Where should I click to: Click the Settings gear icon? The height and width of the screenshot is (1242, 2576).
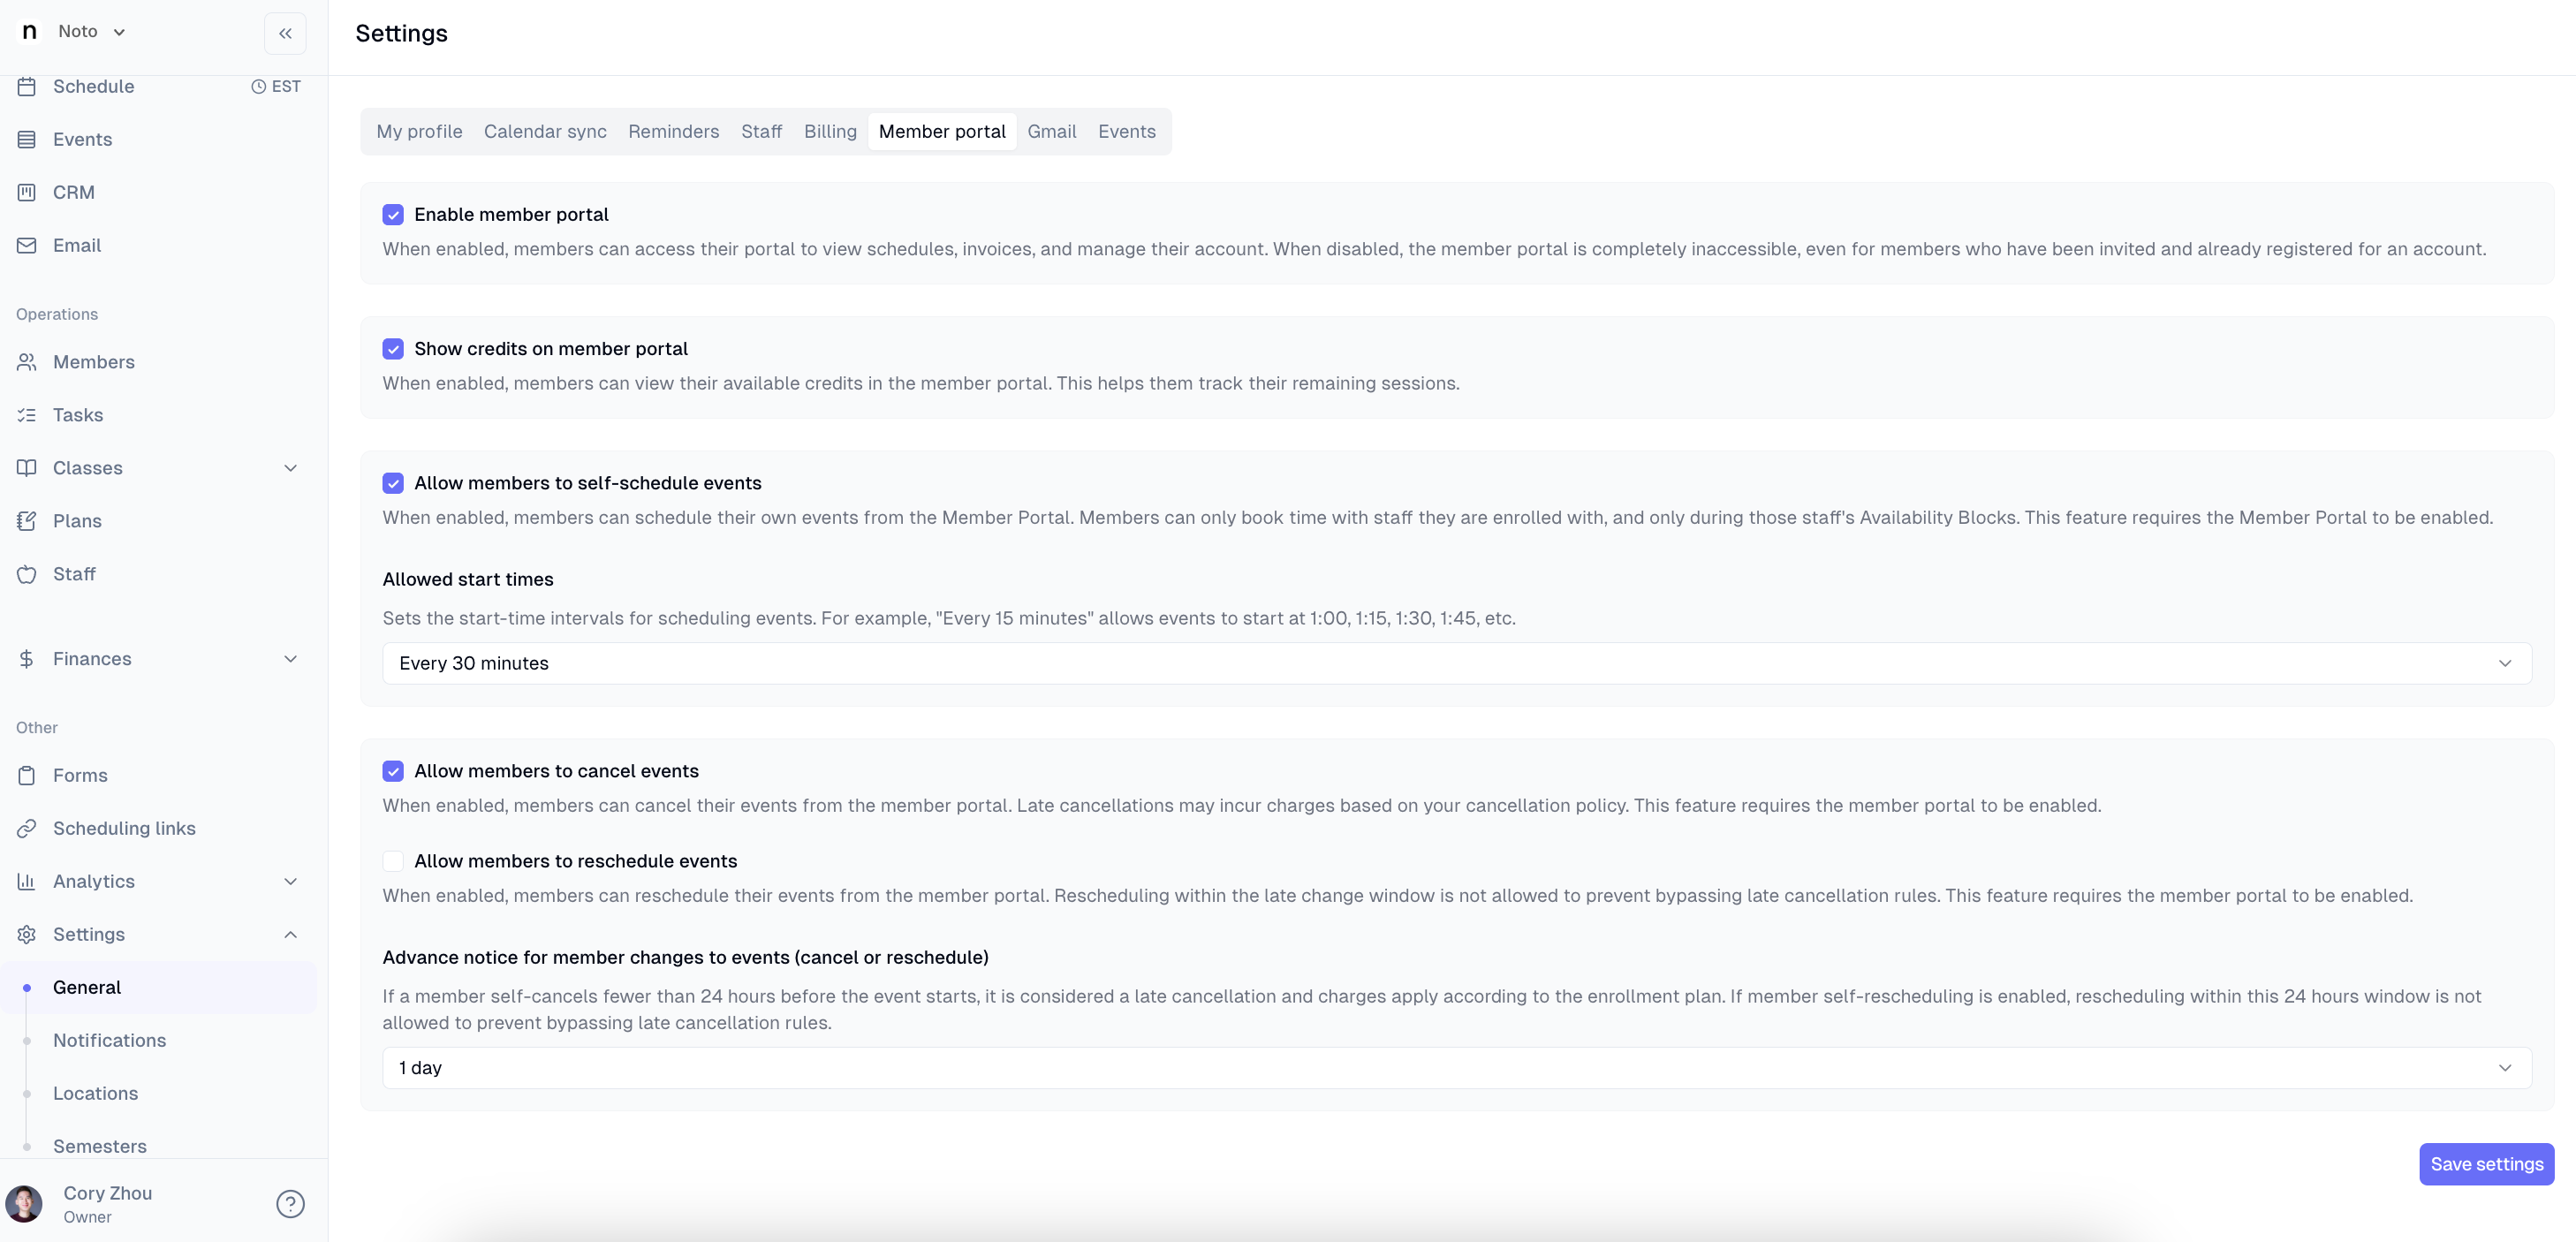click(x=27, y=934)
